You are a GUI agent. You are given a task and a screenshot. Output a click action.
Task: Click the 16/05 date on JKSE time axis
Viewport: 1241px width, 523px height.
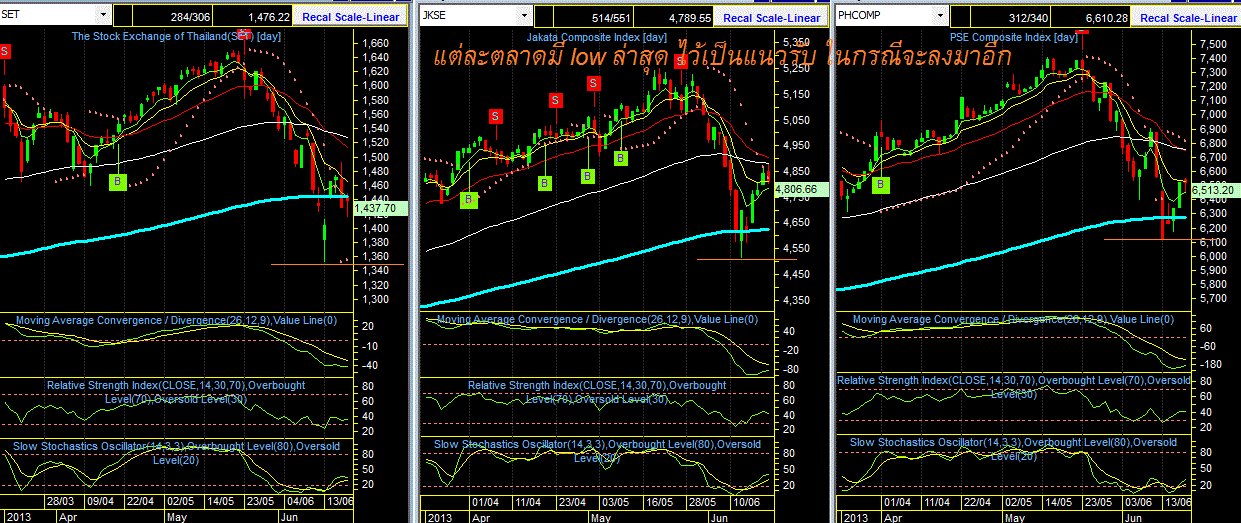658,502
